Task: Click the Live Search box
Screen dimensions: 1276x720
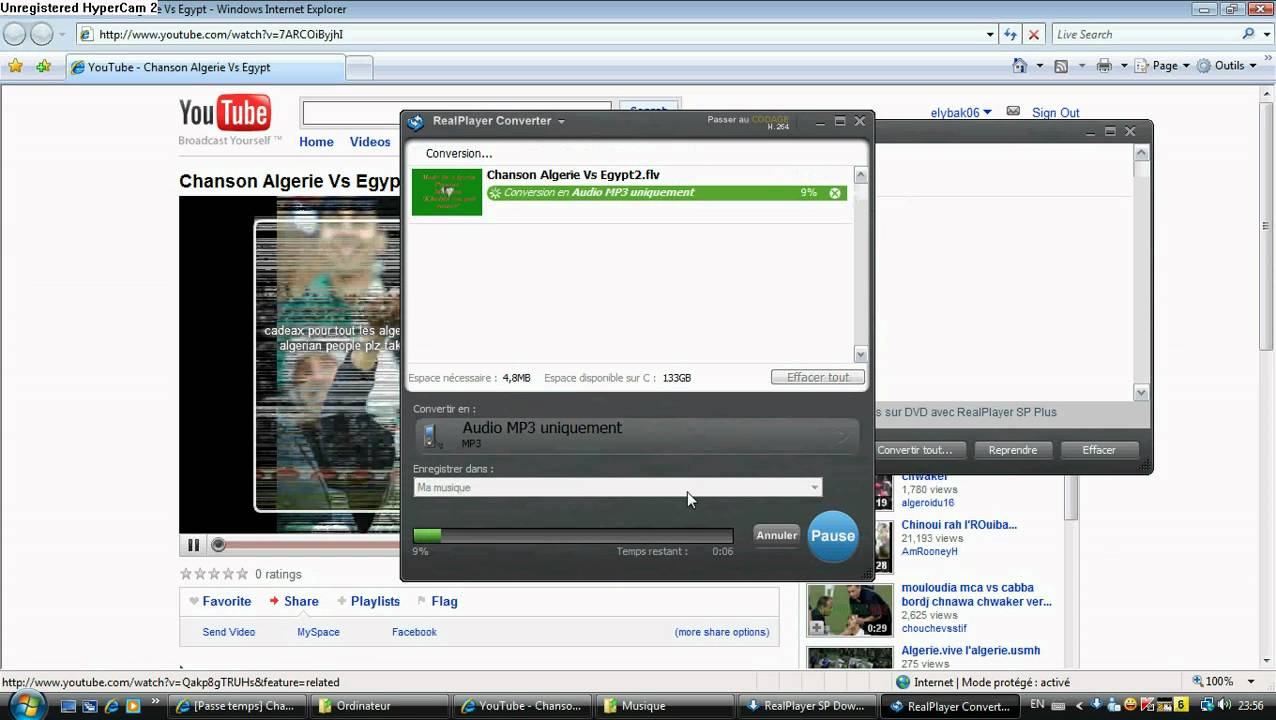Action: (x=1145, y=34)
